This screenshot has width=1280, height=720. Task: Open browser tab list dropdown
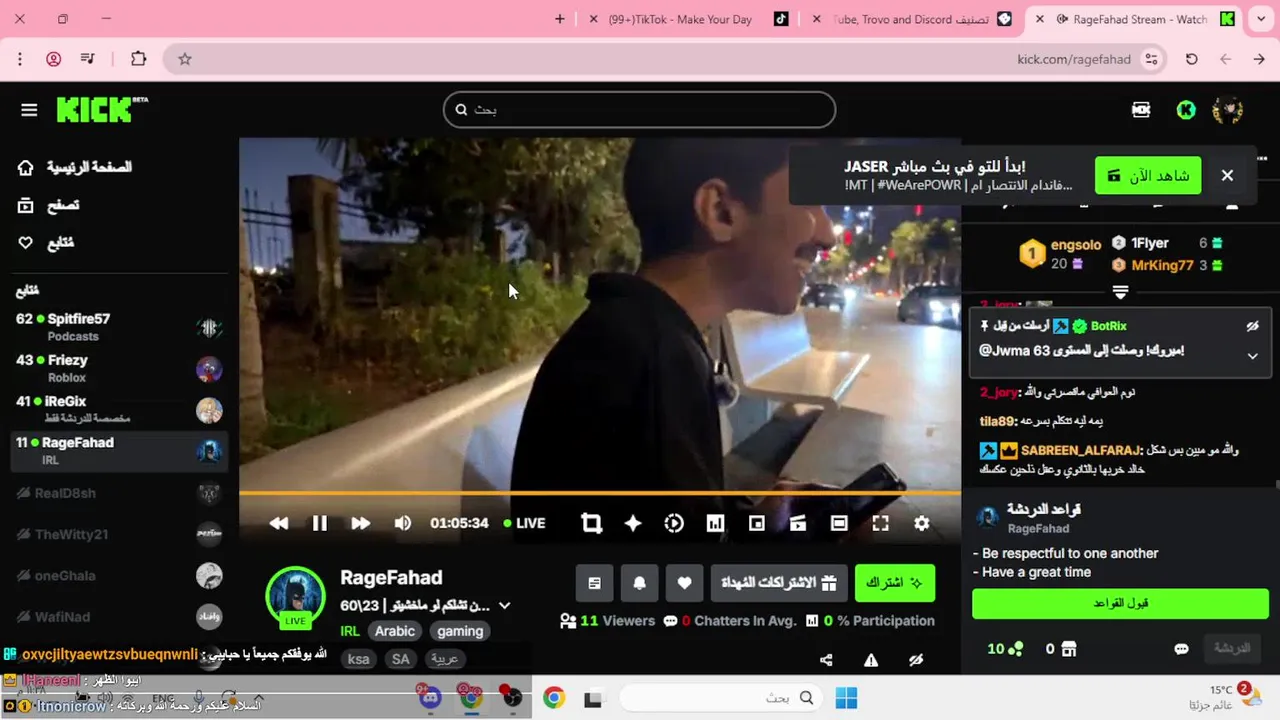pyautogui.click(x=1261, y=19)
